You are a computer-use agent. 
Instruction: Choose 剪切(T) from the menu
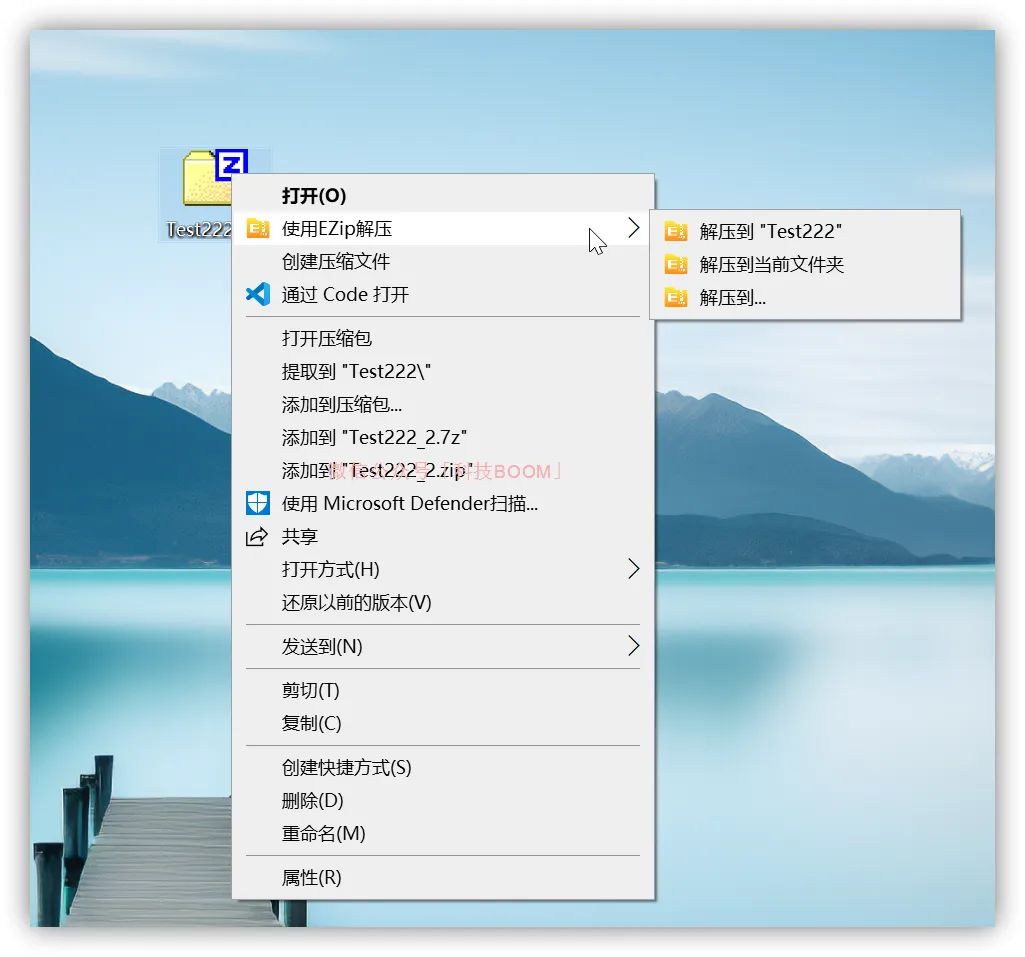(443, 690)
